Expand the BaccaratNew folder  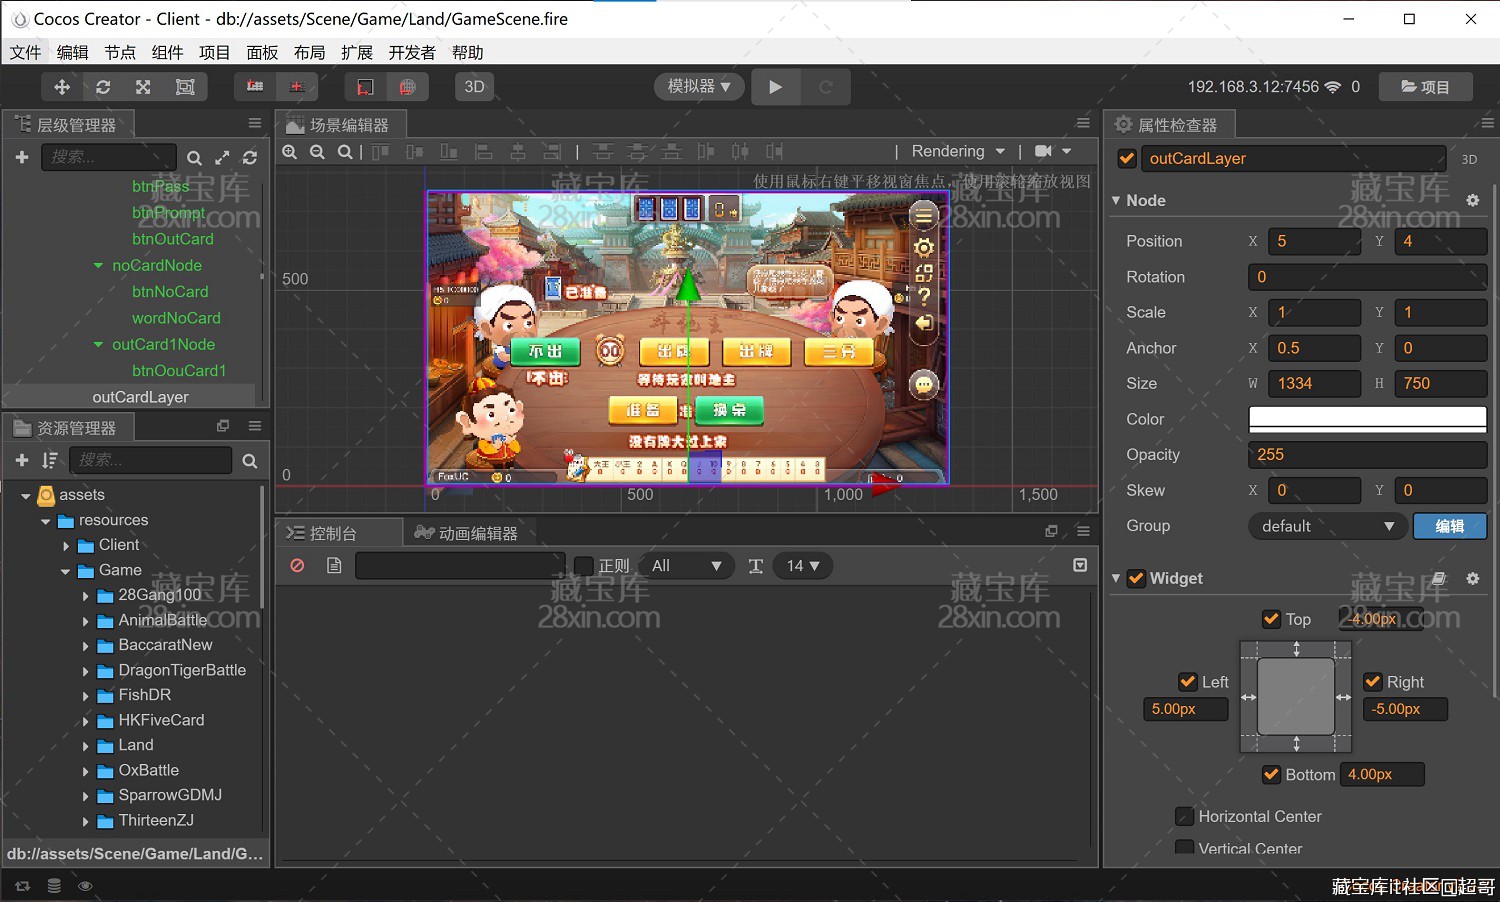coord(86,646)
